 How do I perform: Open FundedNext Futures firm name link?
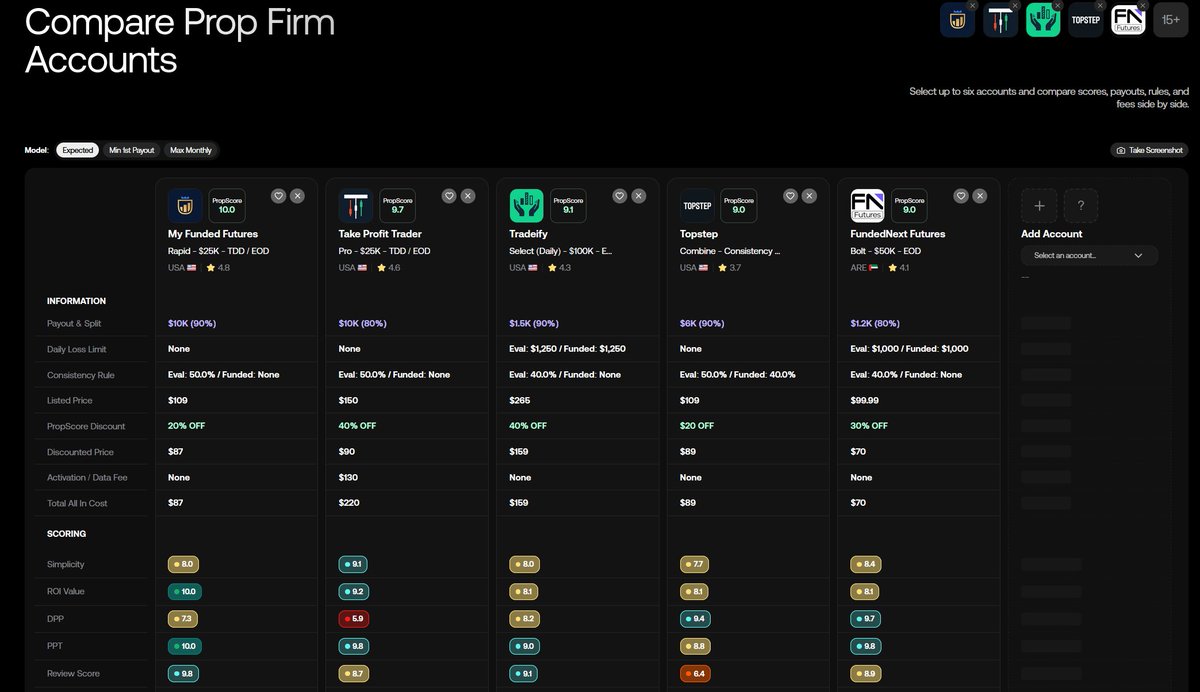pos(898,234)
